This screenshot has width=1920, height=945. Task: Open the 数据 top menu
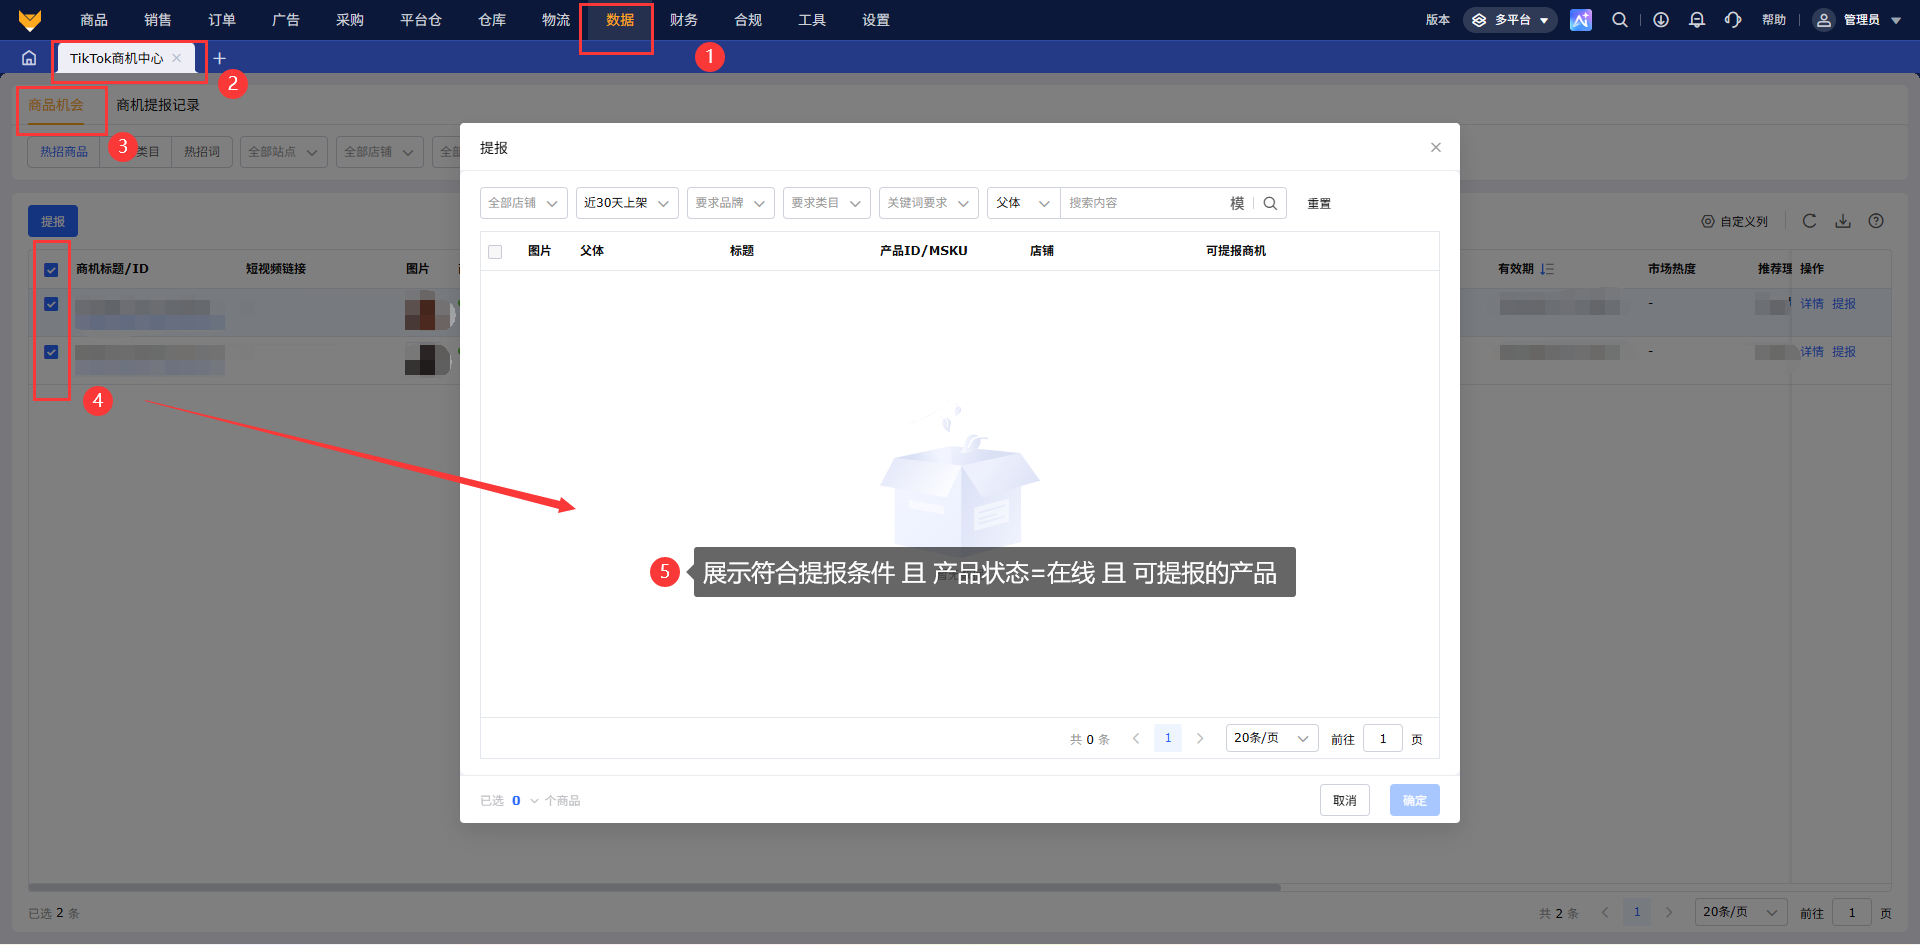click(620, 20)
